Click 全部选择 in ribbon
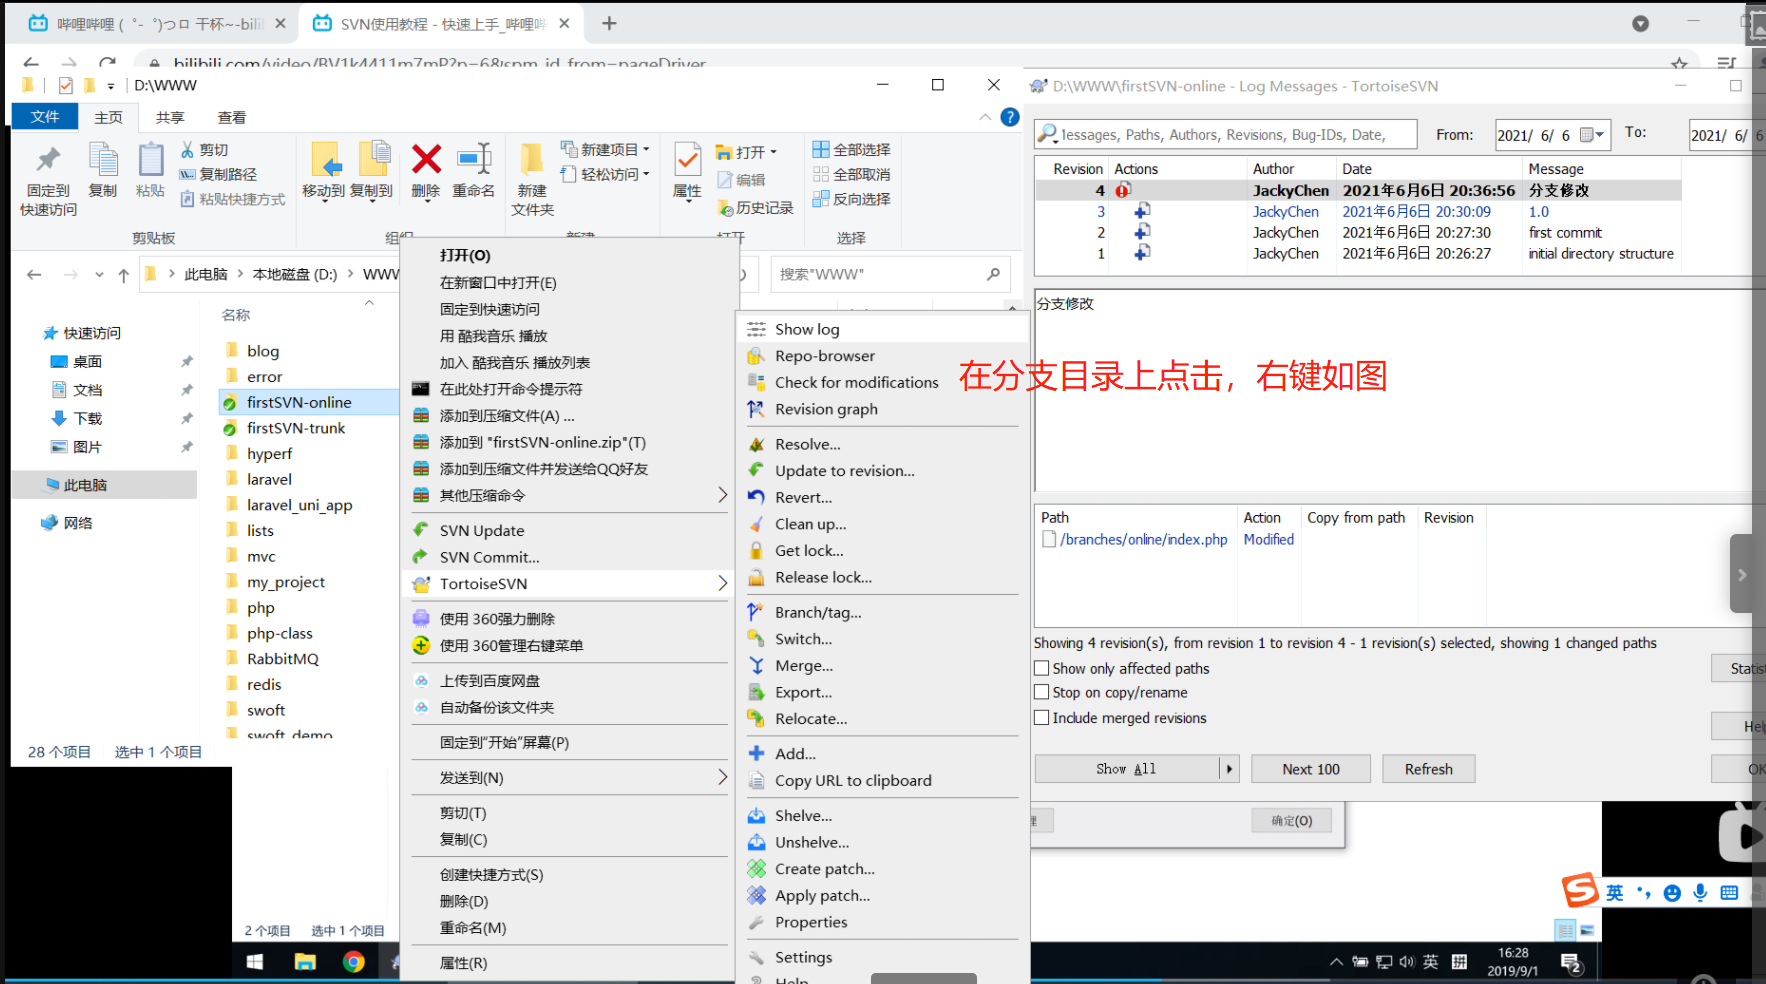The width and height of the screenshot is (1766, 984). coord(851,149)
